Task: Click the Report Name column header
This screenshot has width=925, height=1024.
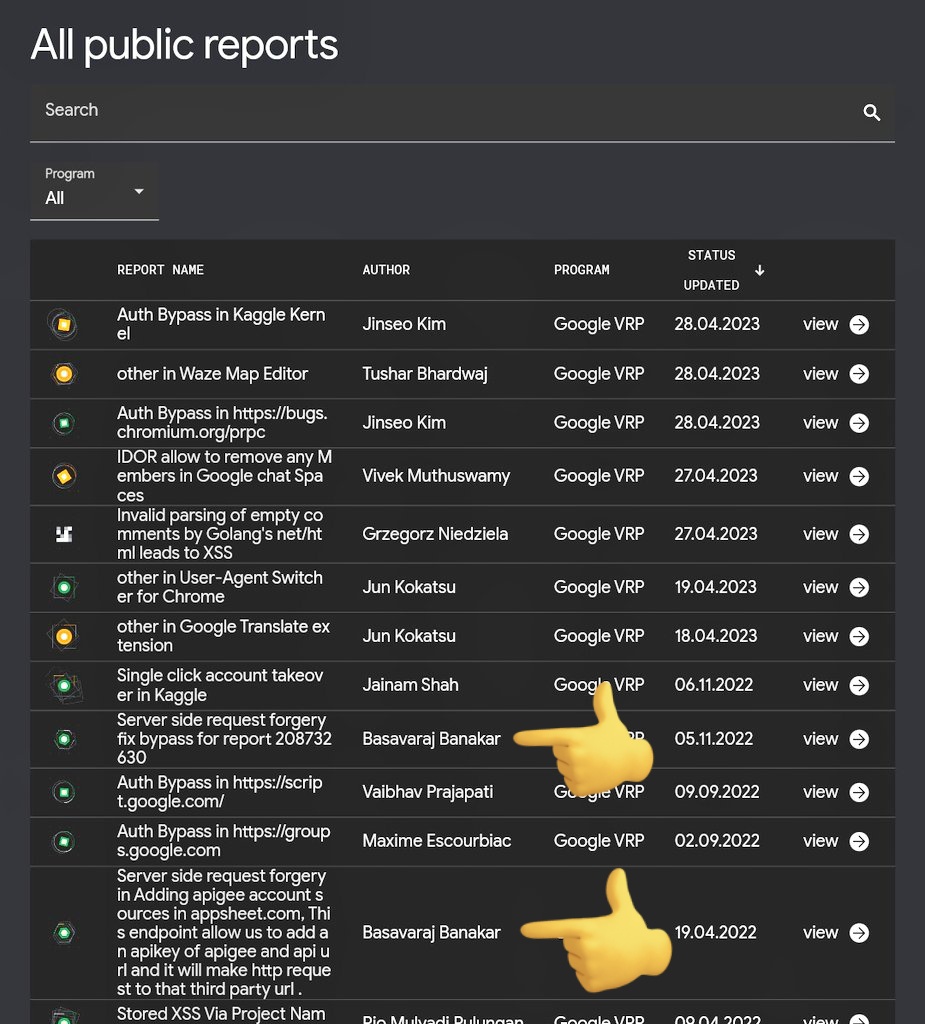Action: [160, 270]
